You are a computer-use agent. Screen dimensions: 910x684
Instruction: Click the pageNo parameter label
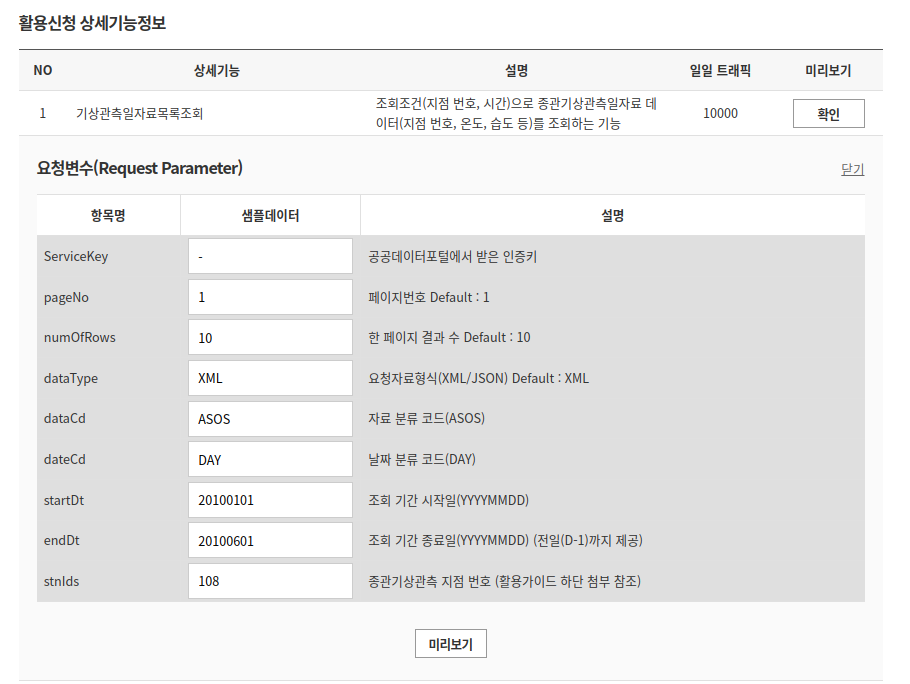(x=66, y=298)
